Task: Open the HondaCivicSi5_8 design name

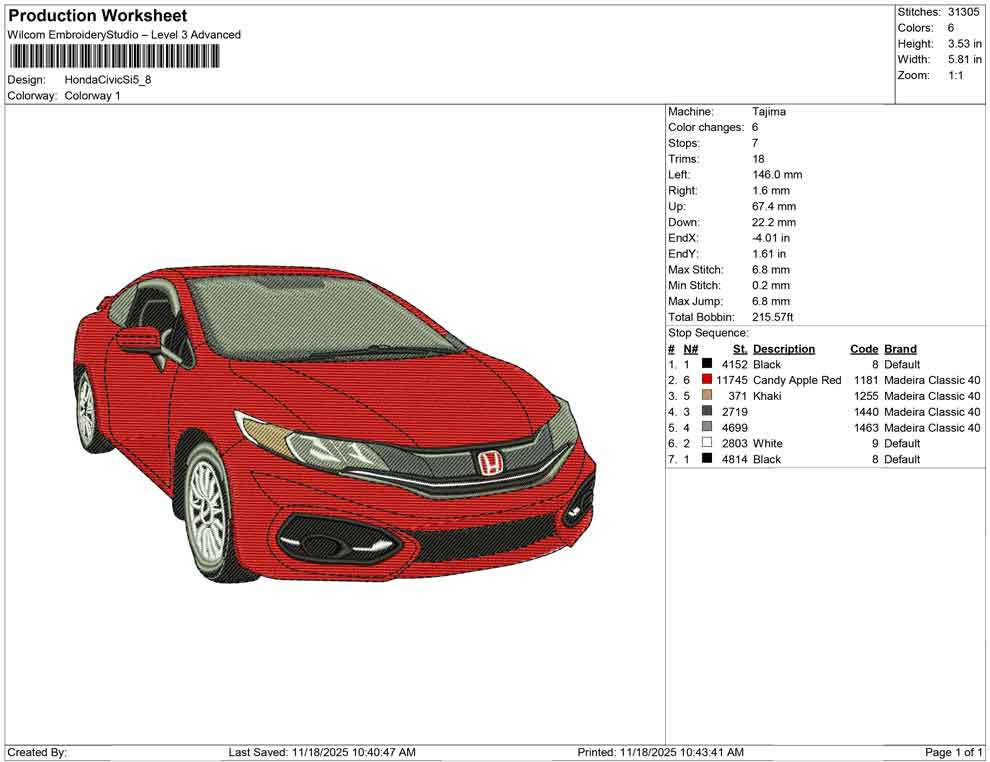Action: (x=108, y=80)
